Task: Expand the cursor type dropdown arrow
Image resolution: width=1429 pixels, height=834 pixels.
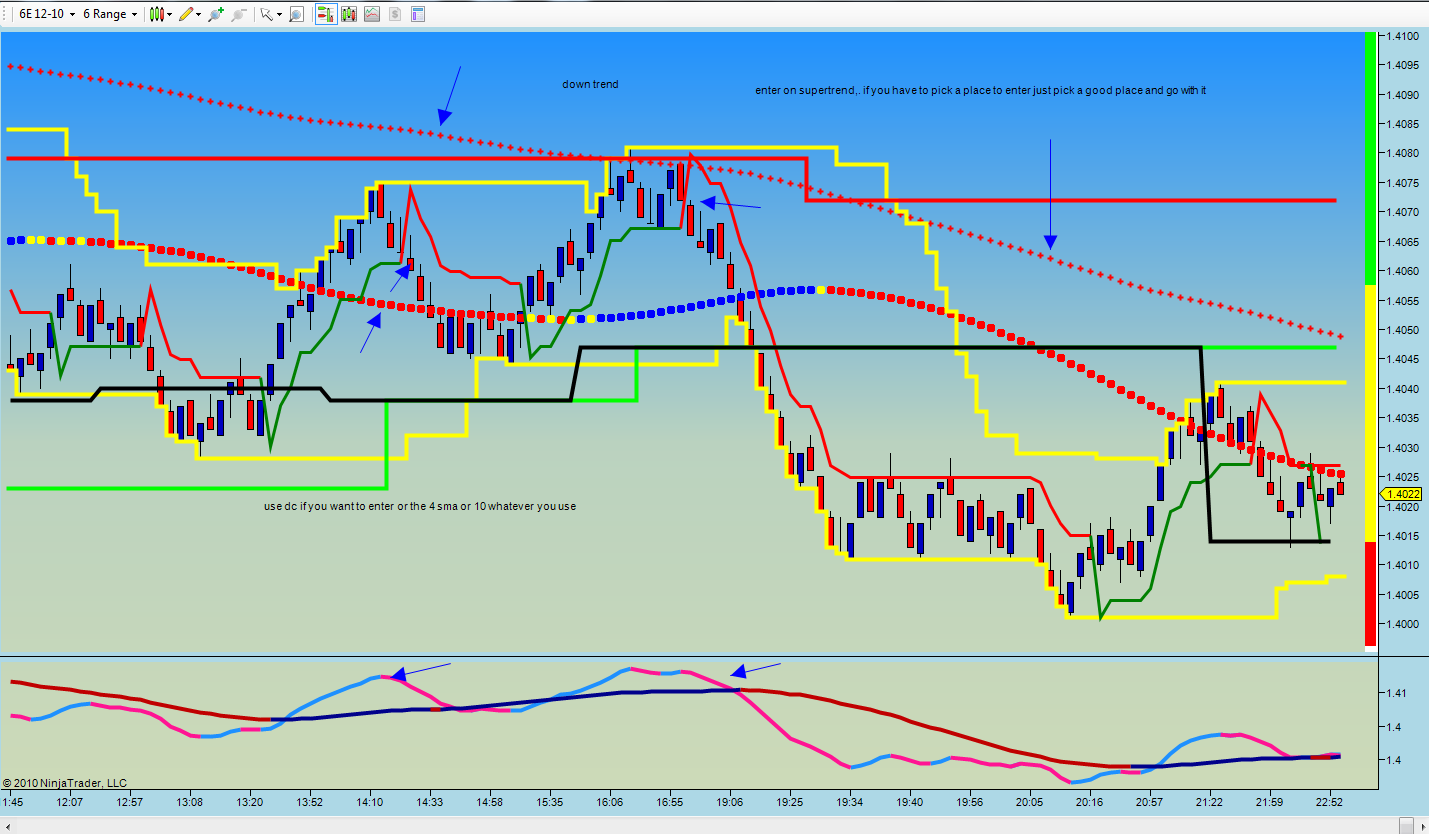Action: (280, 14)
